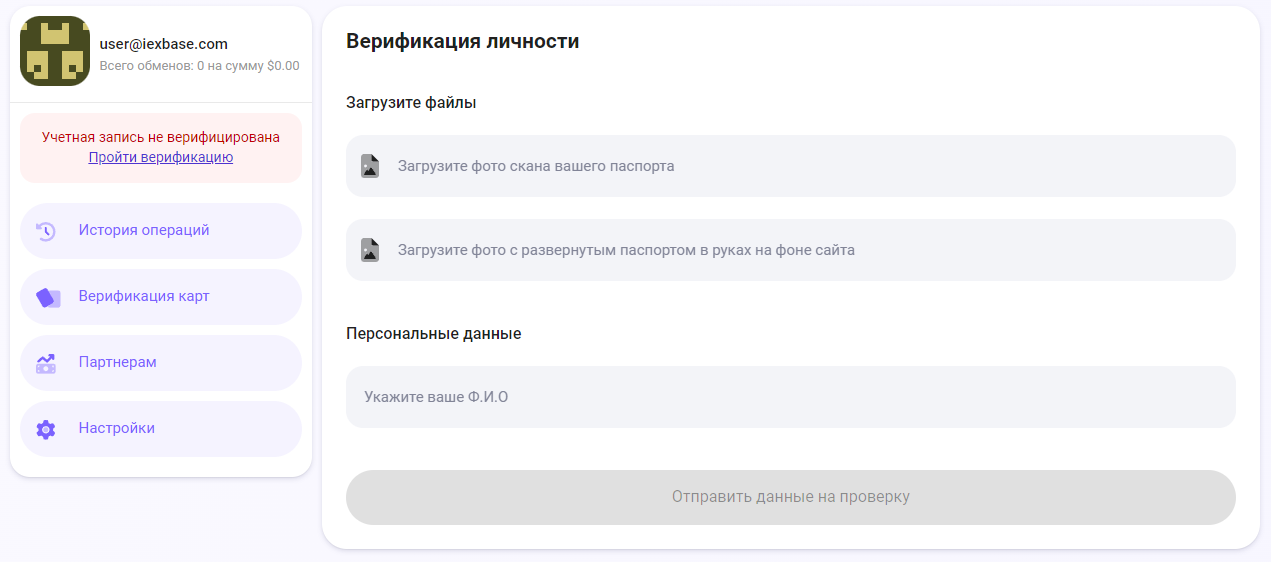
Task: Click the settings gear icon
Action: [x=46, y=429]
